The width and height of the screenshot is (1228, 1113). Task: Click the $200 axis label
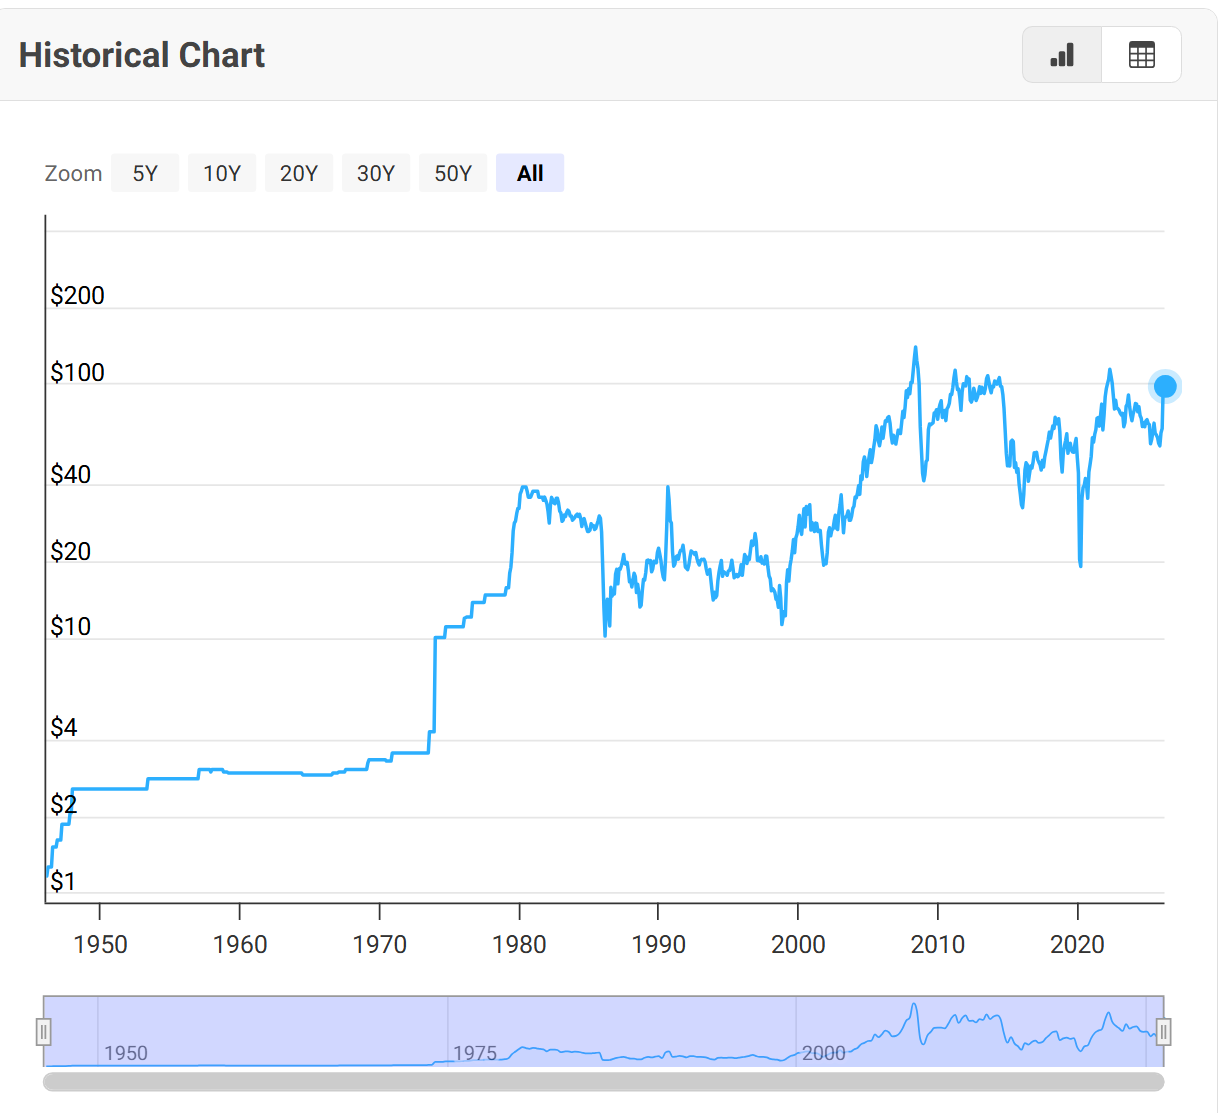(78, 296)
